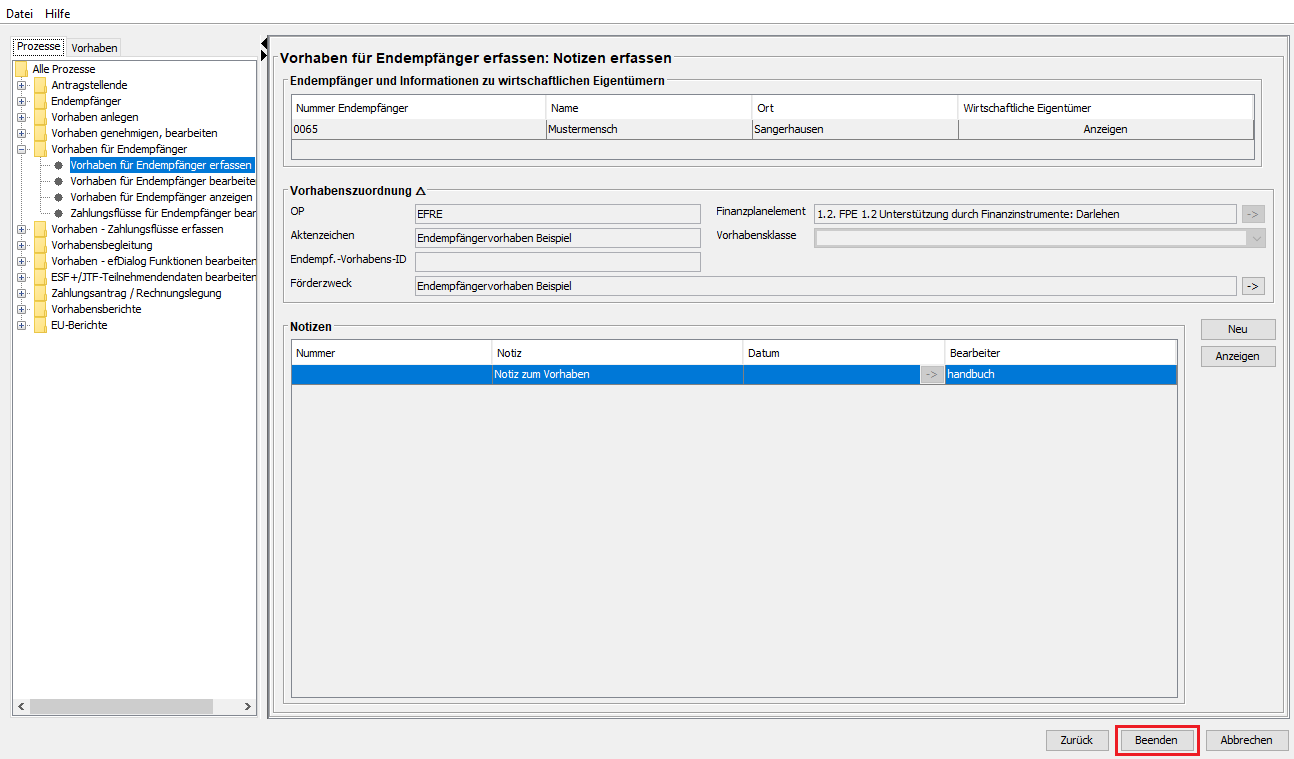Click the Vorhabensberichte folder icon

click(x=40, y=309)
